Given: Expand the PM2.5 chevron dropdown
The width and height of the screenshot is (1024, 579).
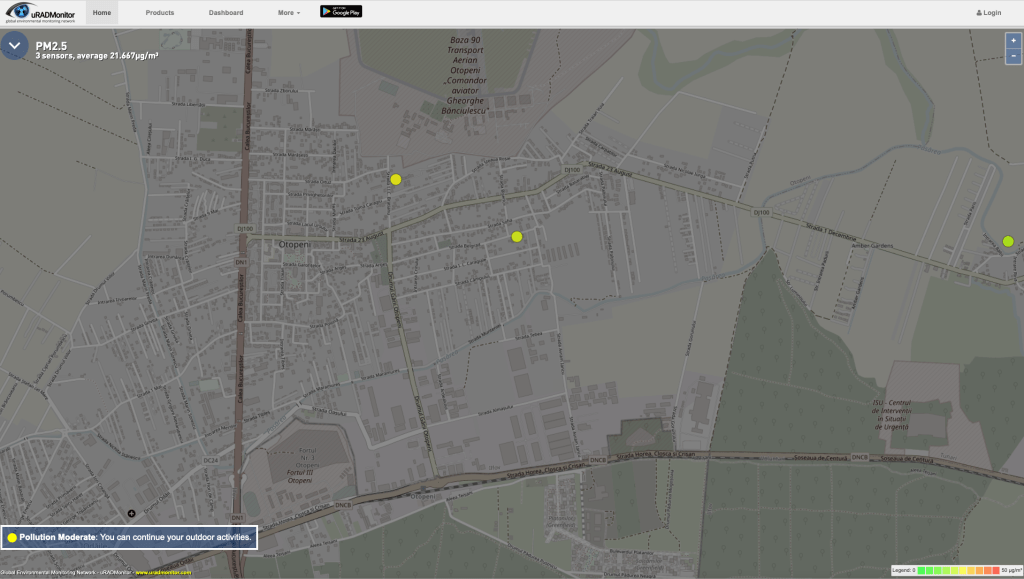Looking at the screenshot, I should (15, 46).
